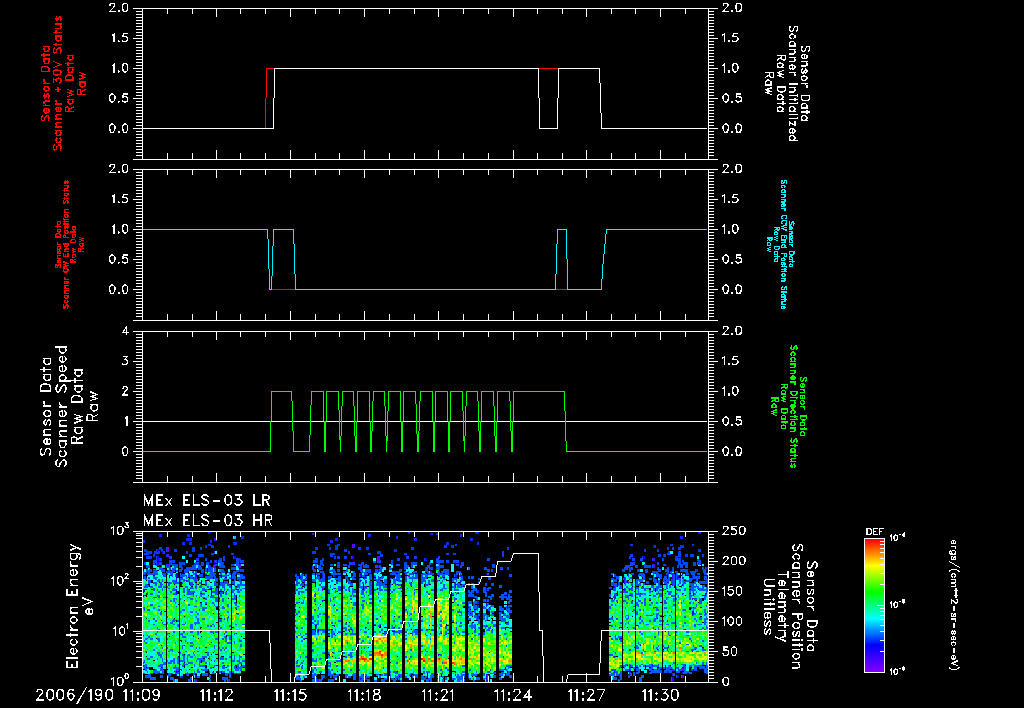Click the 4 tick on the Scanner Speed axis
Viewport: 1024px width, 708px height.
coord(125,331)
